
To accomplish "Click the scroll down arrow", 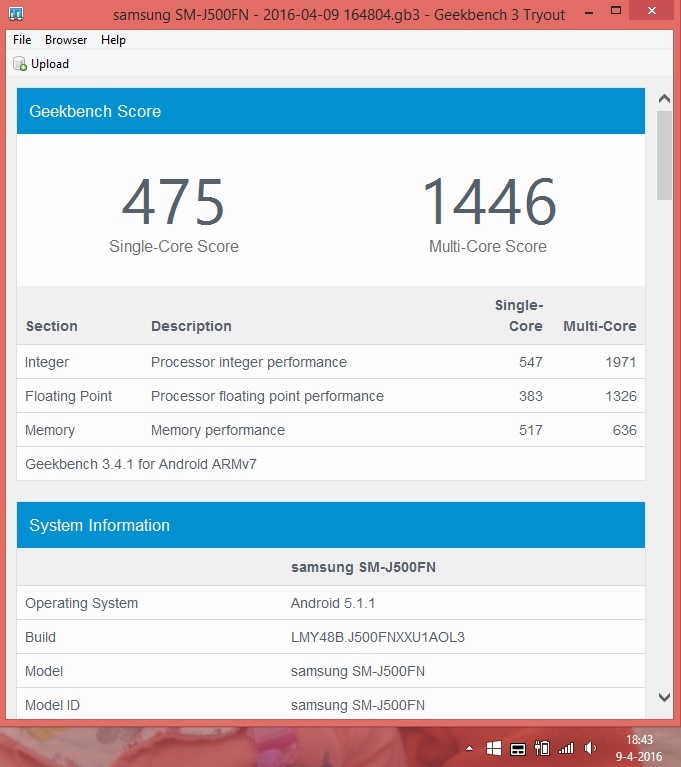I will pyautogui.click(x=664, y=697).
